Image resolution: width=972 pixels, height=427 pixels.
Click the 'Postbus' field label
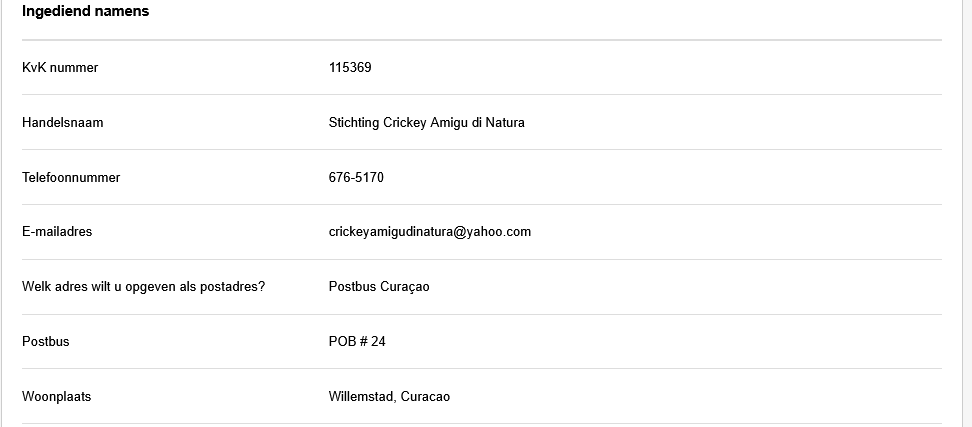click(46, 342)
